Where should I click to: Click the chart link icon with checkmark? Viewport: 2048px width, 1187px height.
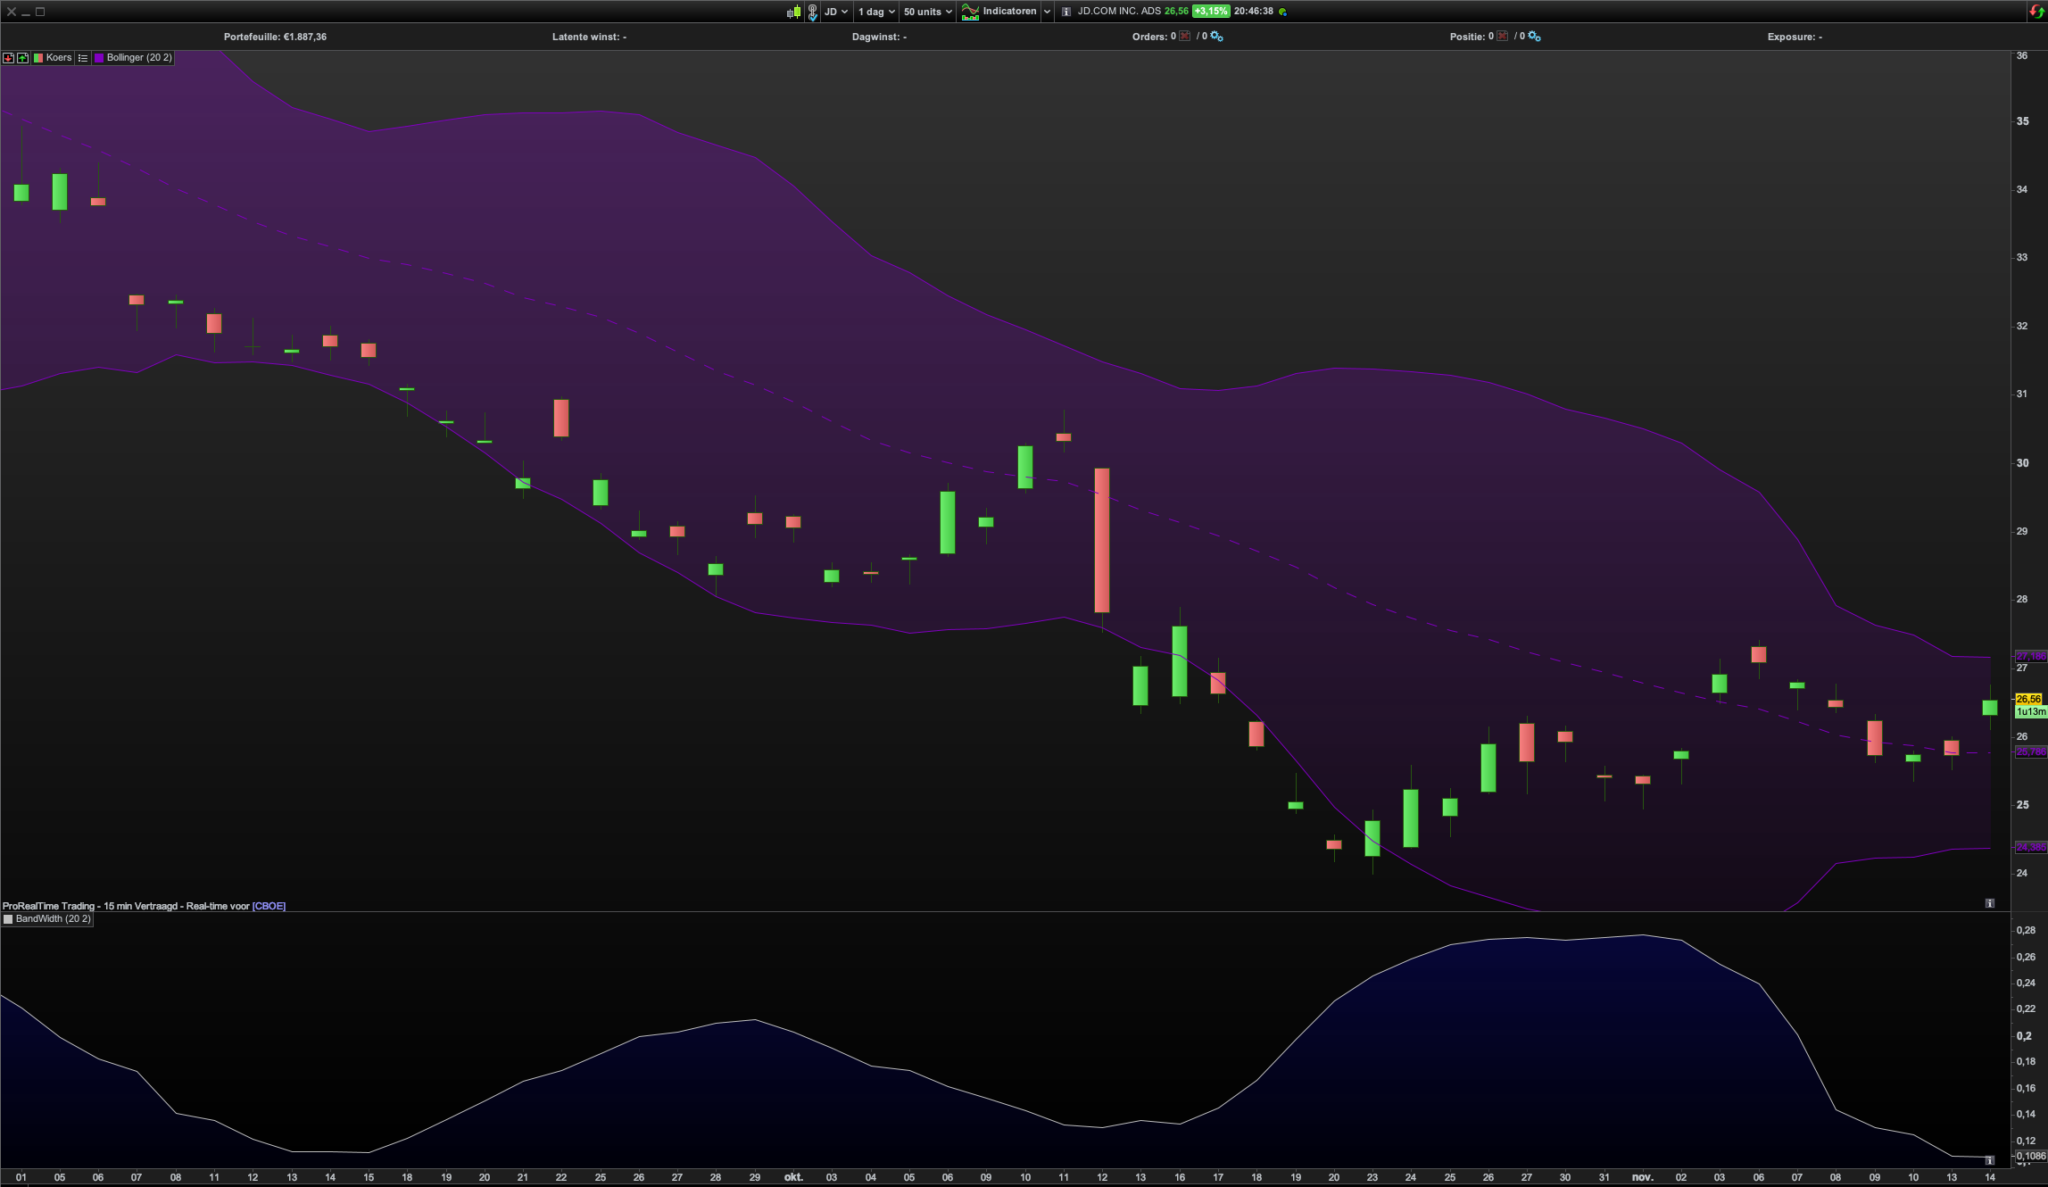(x=812, y=12)
